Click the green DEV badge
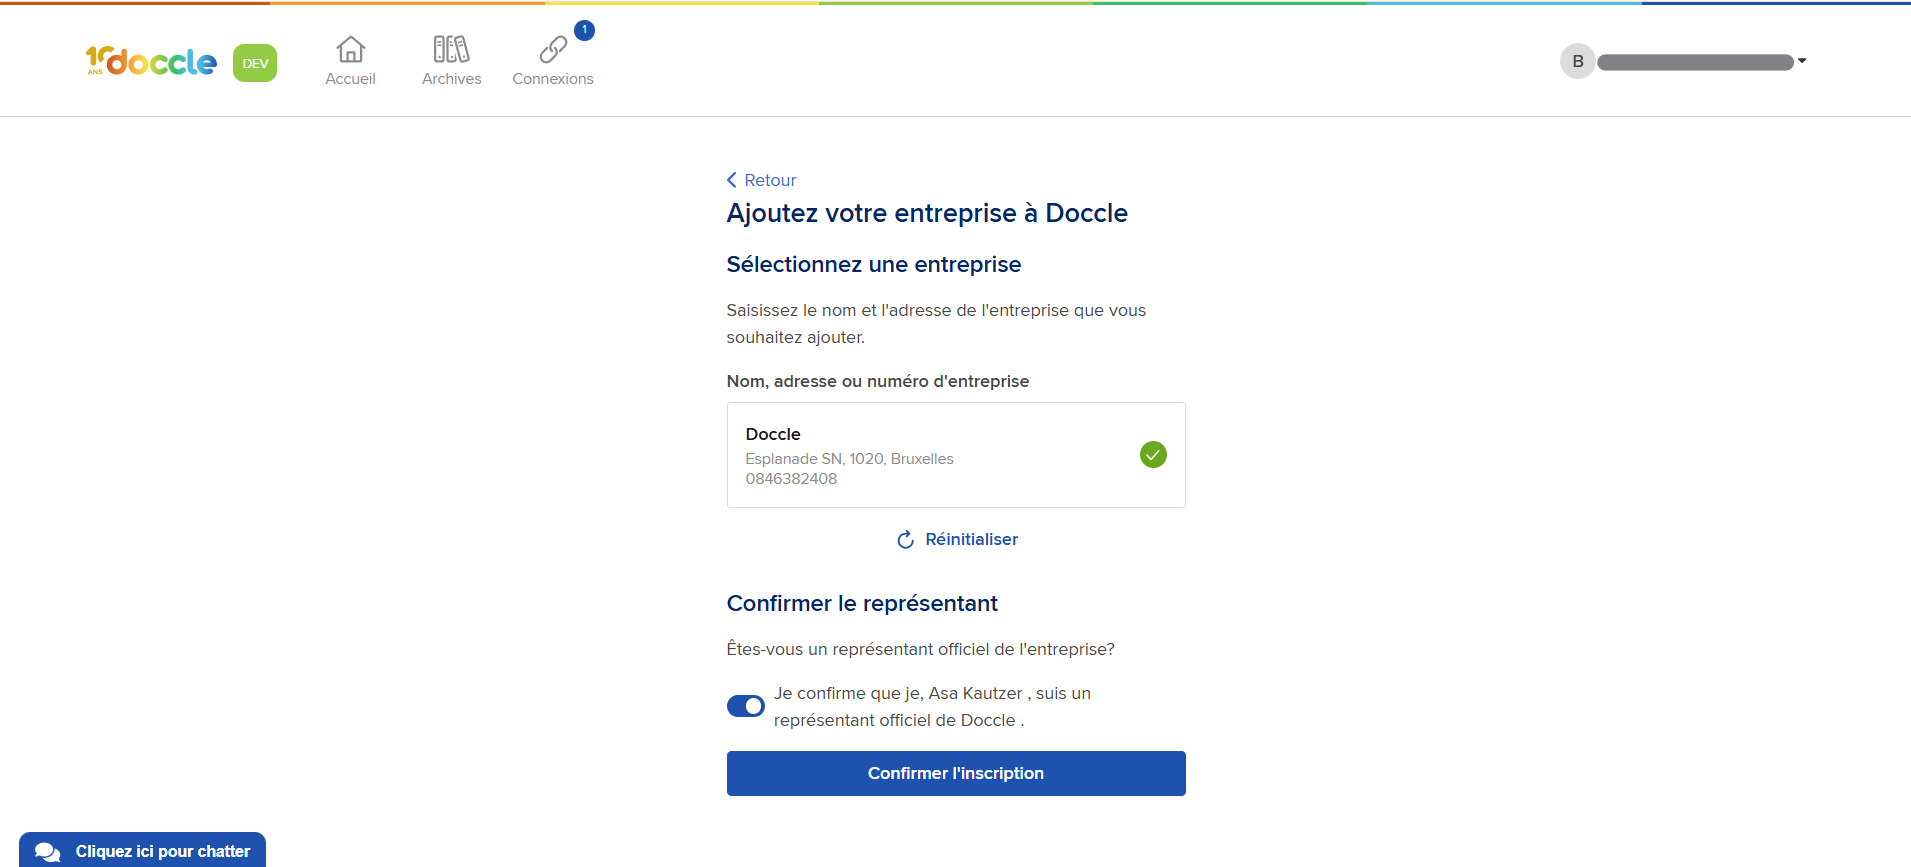1911x867 pixels. (x=255, y=63)
